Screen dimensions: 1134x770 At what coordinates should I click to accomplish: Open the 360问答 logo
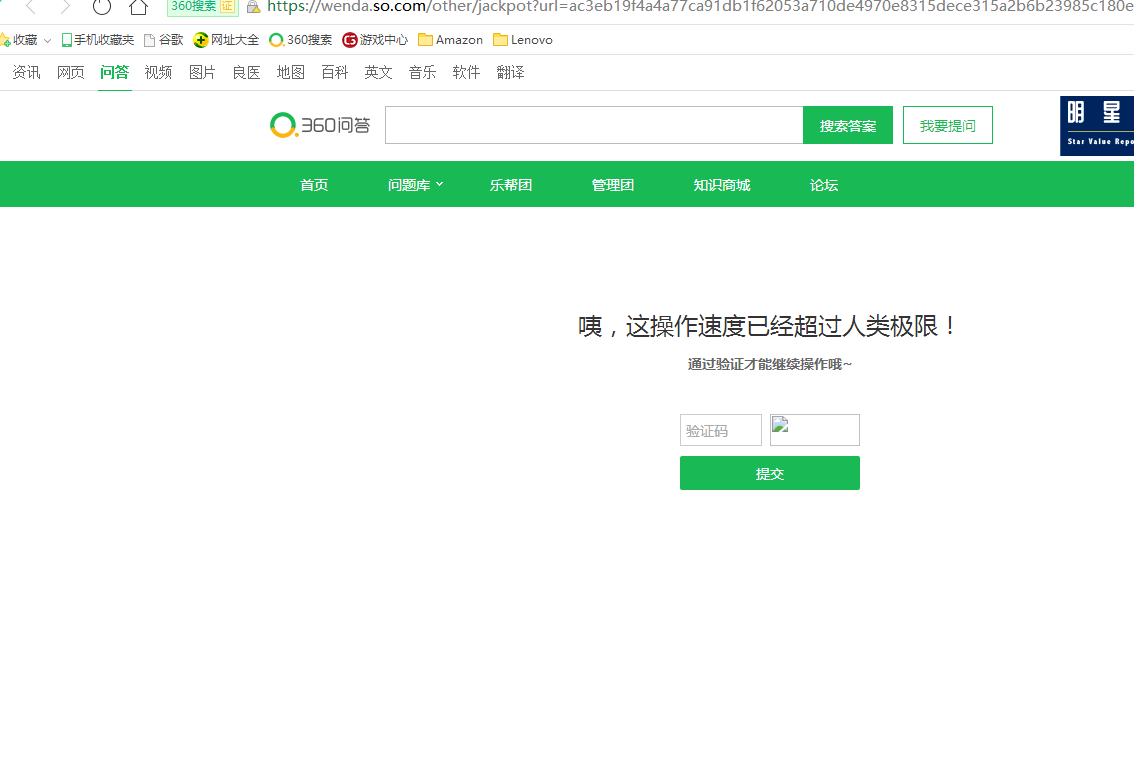pyautogui.click(x=320, y=125)
